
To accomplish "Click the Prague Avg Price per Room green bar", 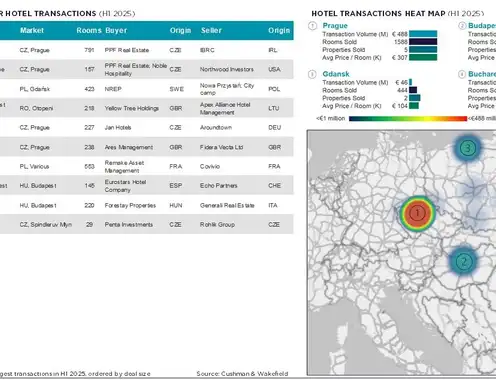I will coord(423,57).
